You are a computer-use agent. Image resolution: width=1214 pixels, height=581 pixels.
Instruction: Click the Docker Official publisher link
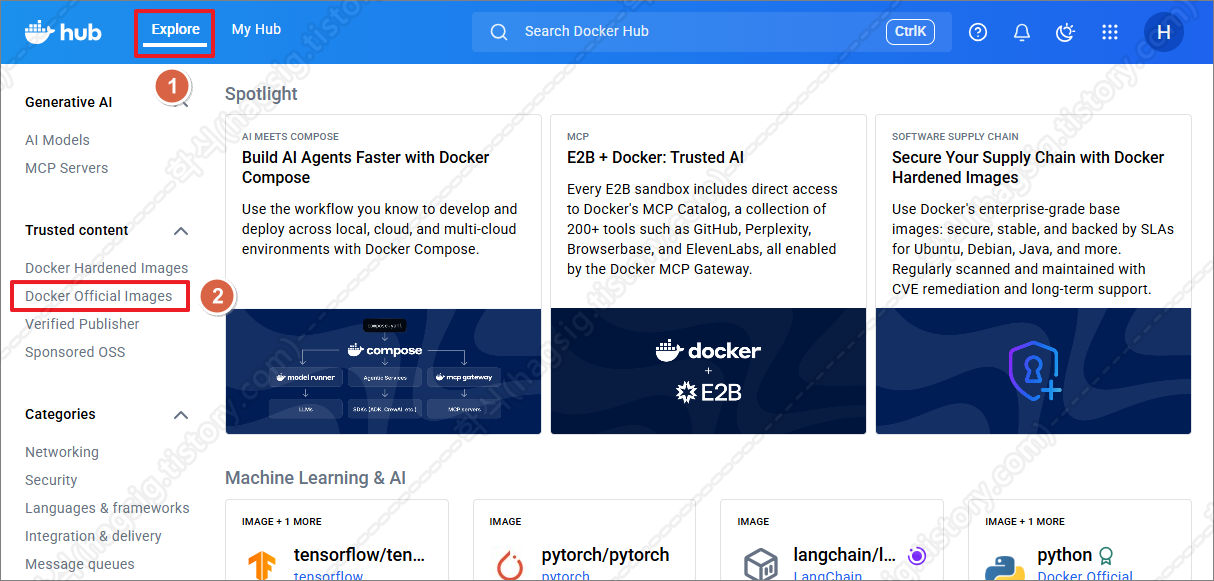pos(1086,577)
